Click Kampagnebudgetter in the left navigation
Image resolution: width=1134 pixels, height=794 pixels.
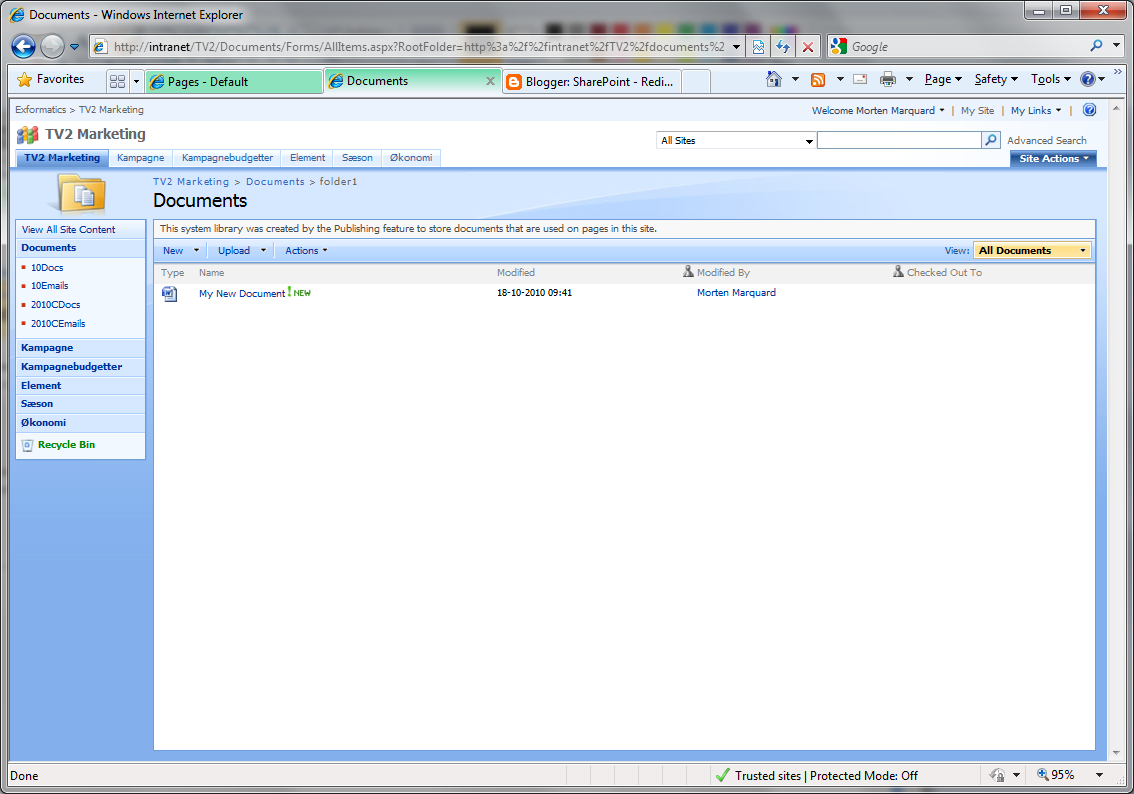(x=72, y=367)
